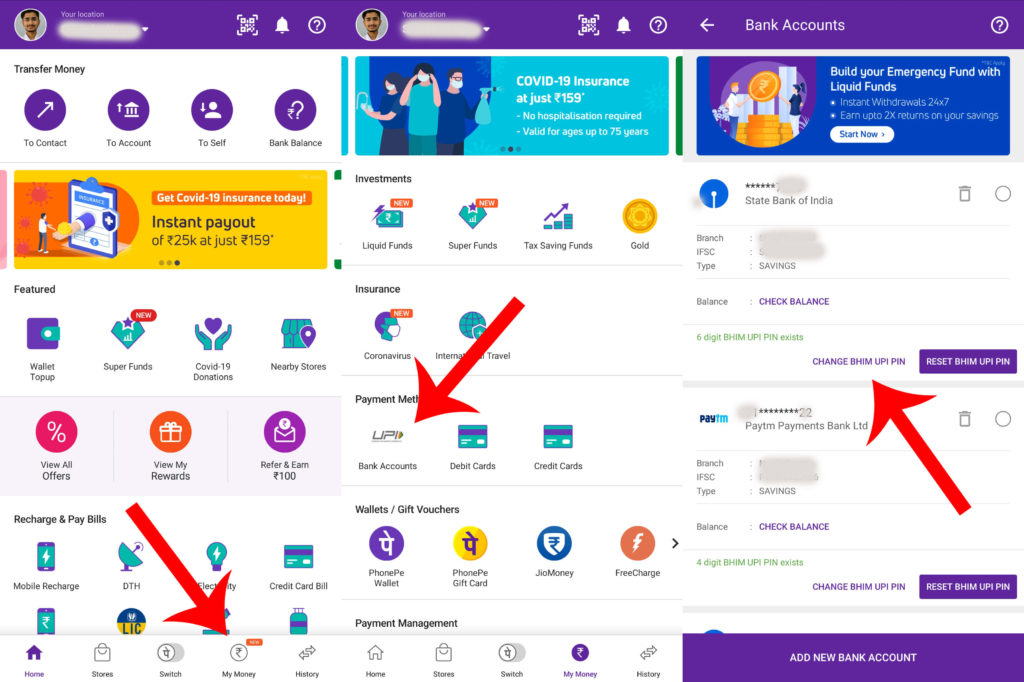Open Home tab on home screen

coord(34,658)
